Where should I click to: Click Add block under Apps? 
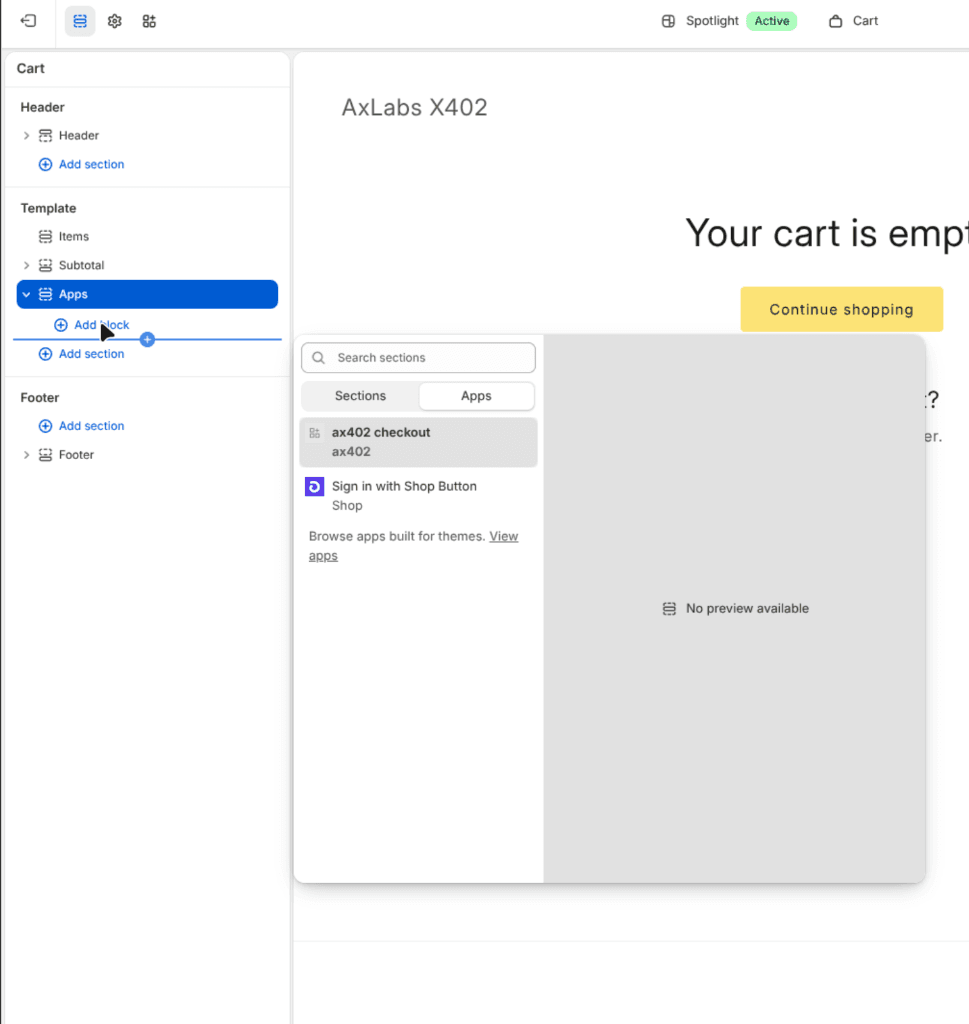(92, 325)
